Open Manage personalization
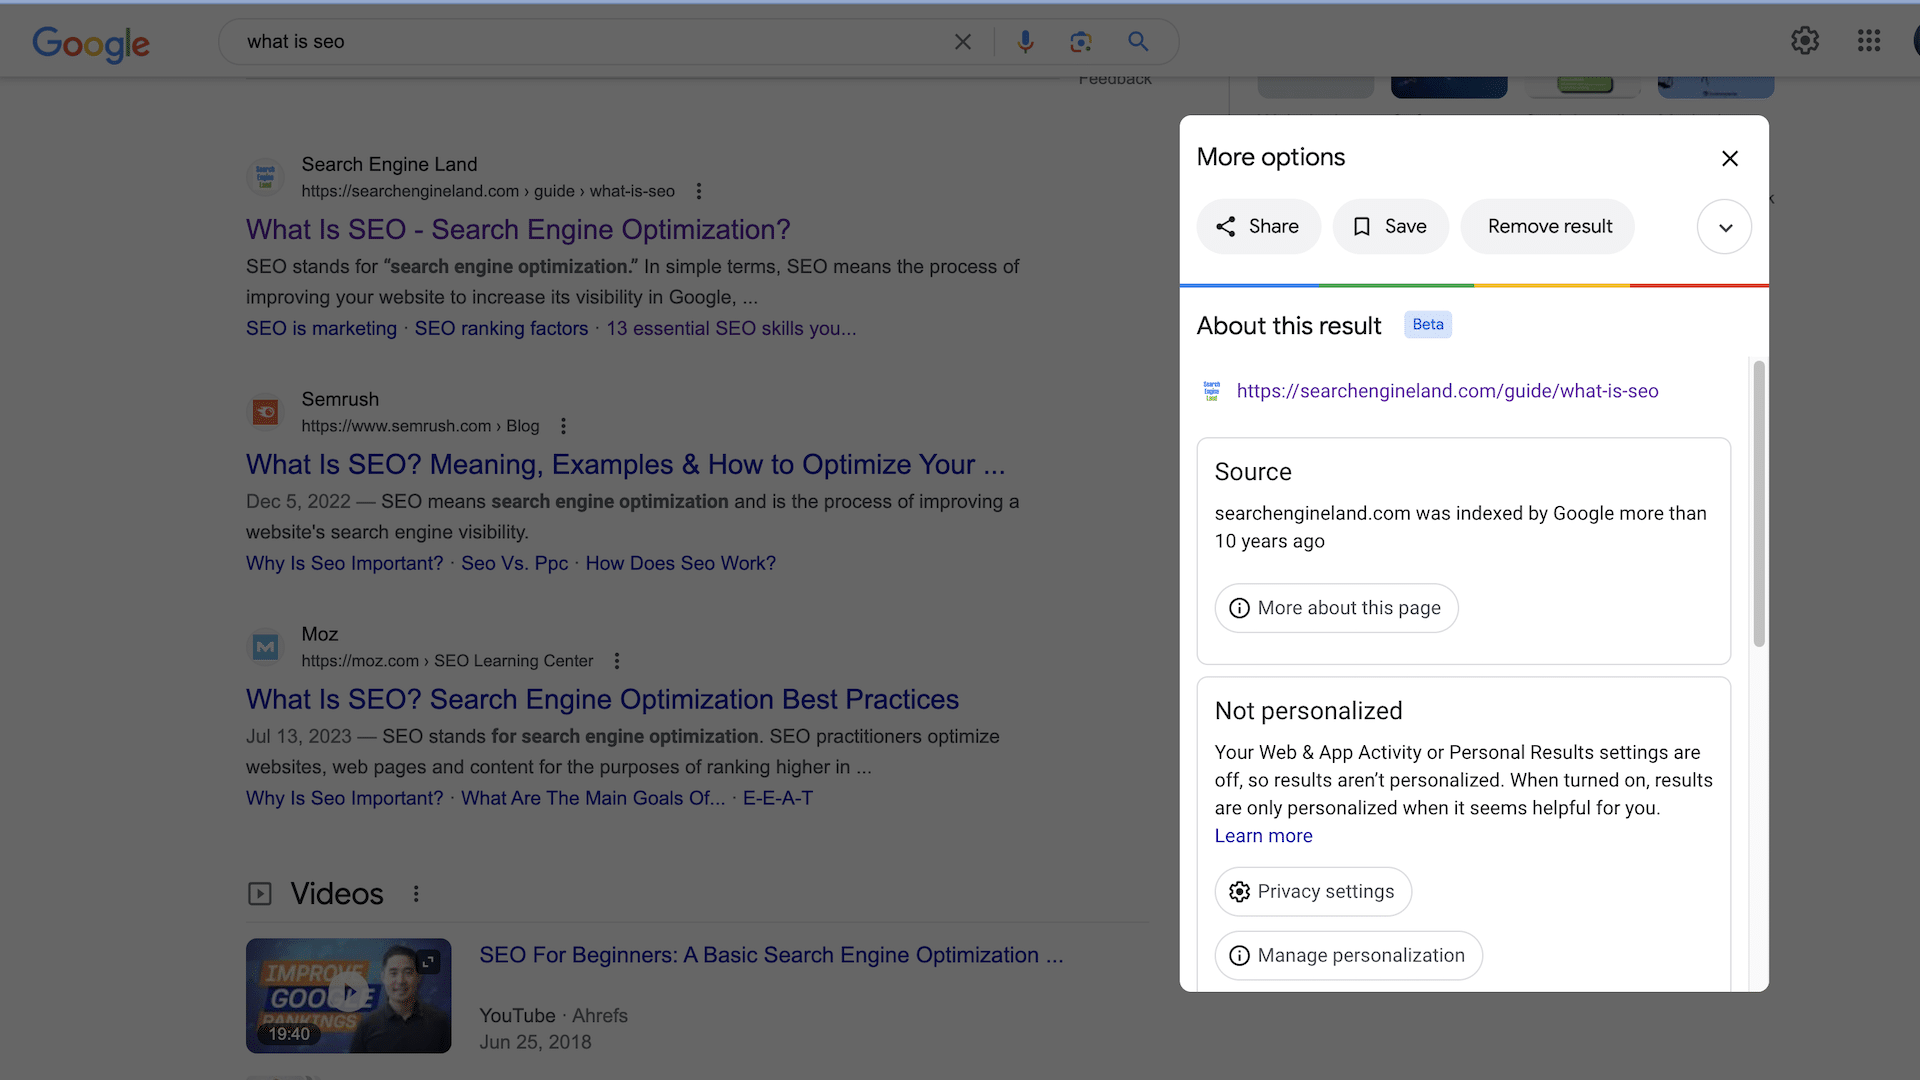1920x1080 pixels. [1348, 956]
